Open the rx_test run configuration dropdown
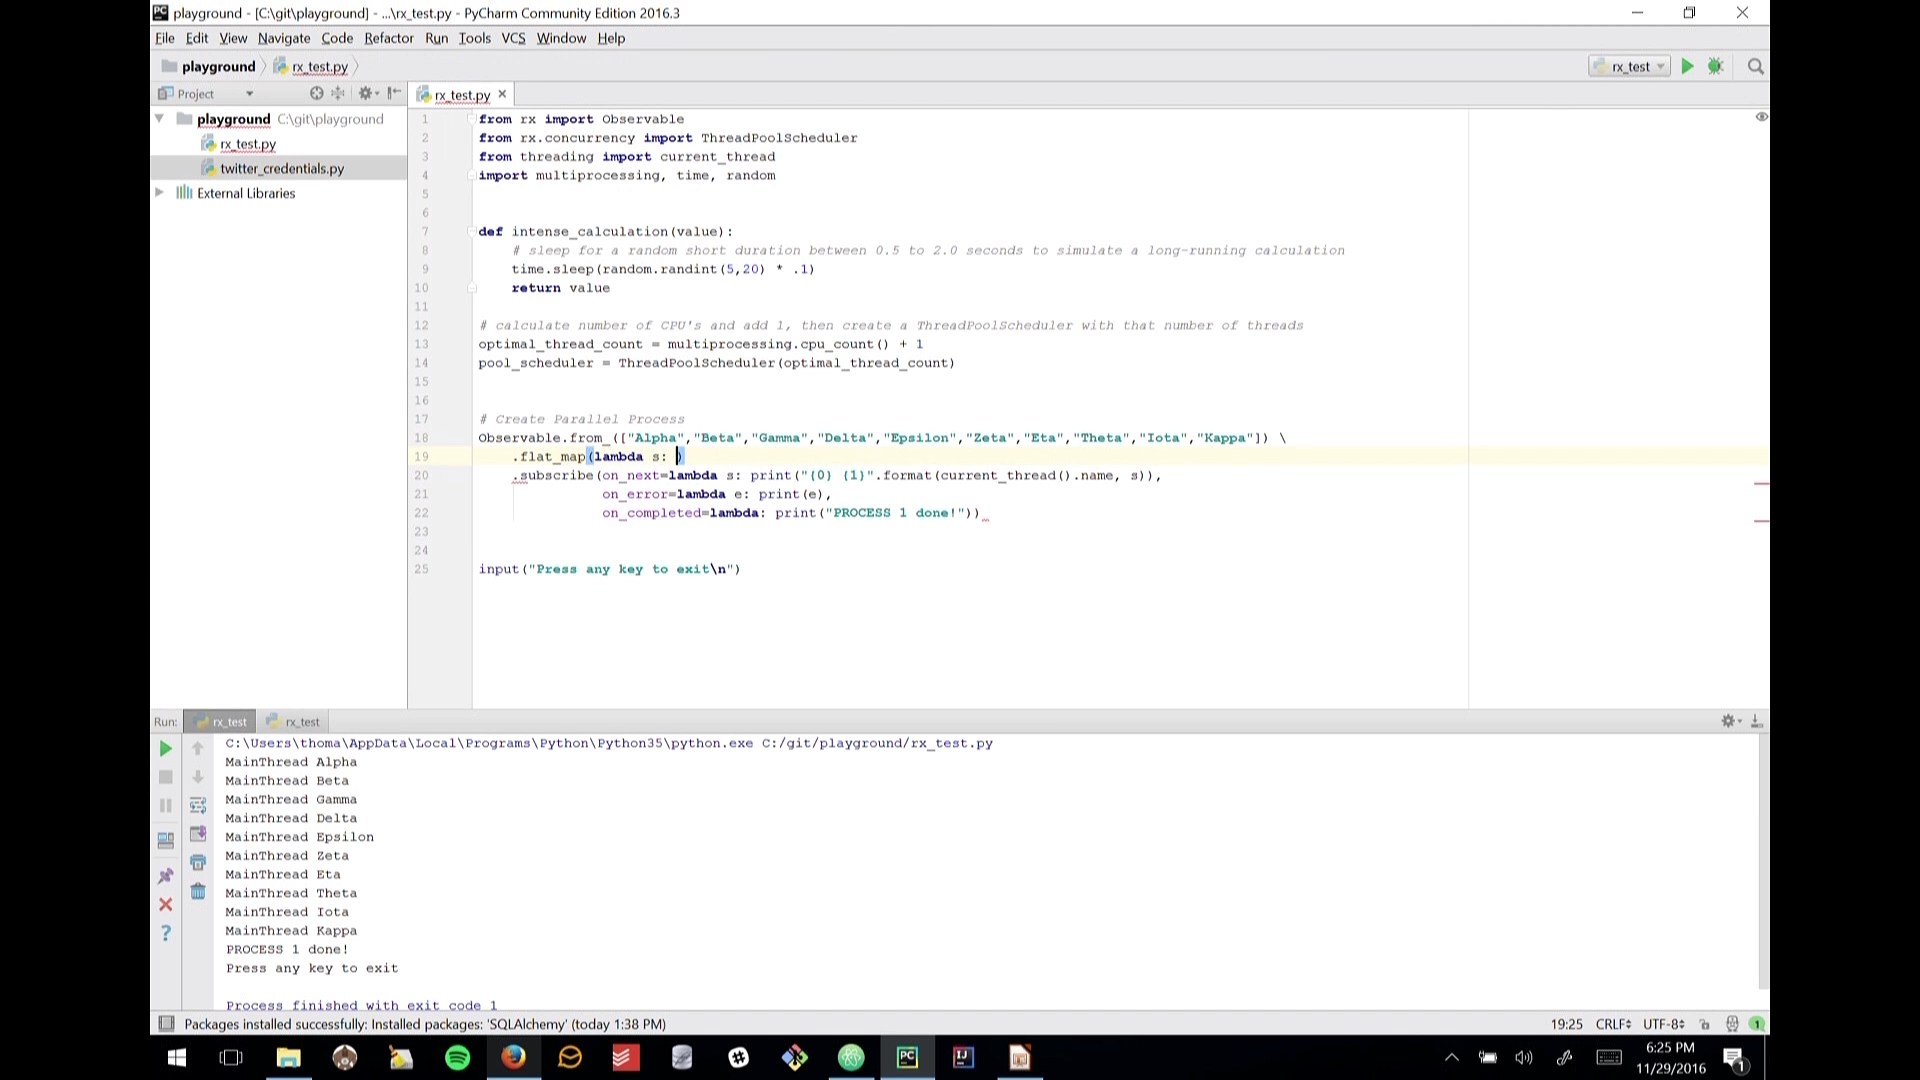This screenshot has width=1920, height=1080. [1629, 66]
